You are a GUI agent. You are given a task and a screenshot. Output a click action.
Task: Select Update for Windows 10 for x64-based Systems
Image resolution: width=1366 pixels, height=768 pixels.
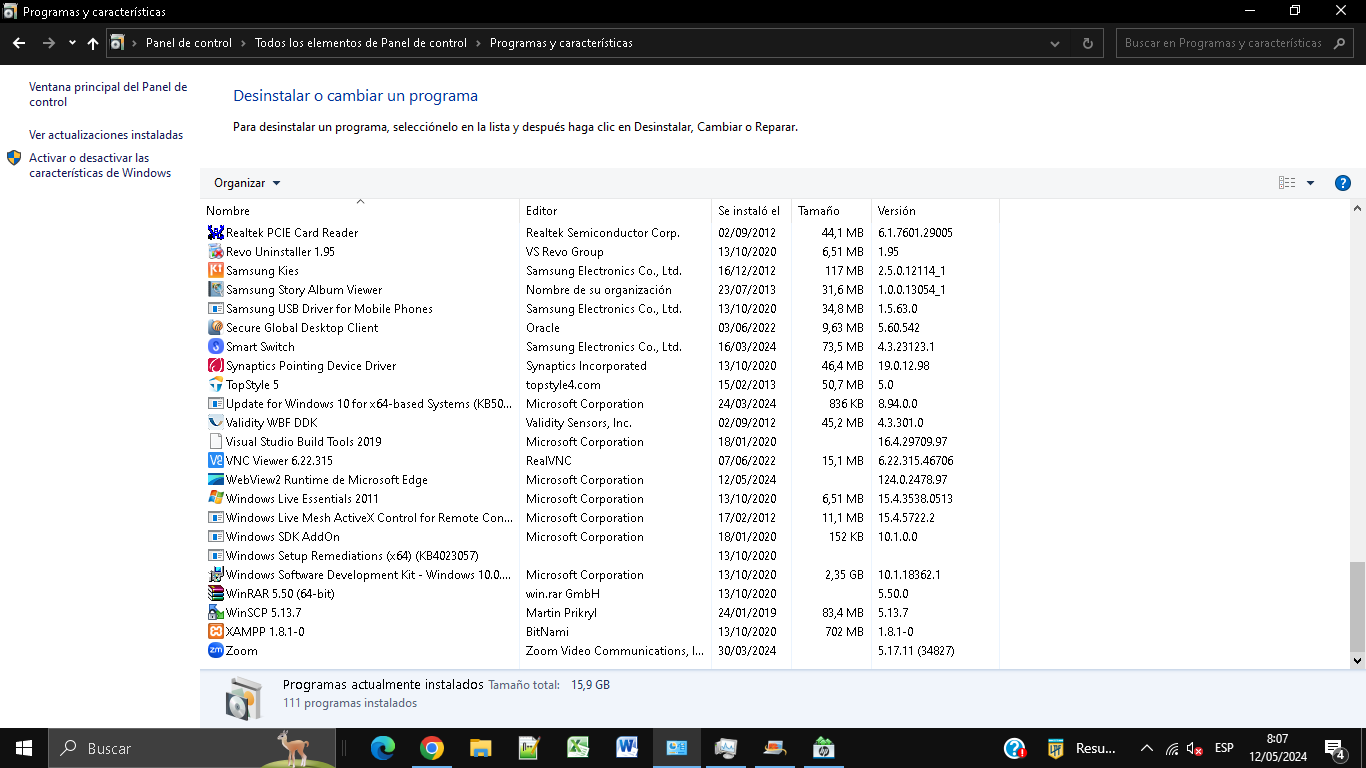(602, 404)
